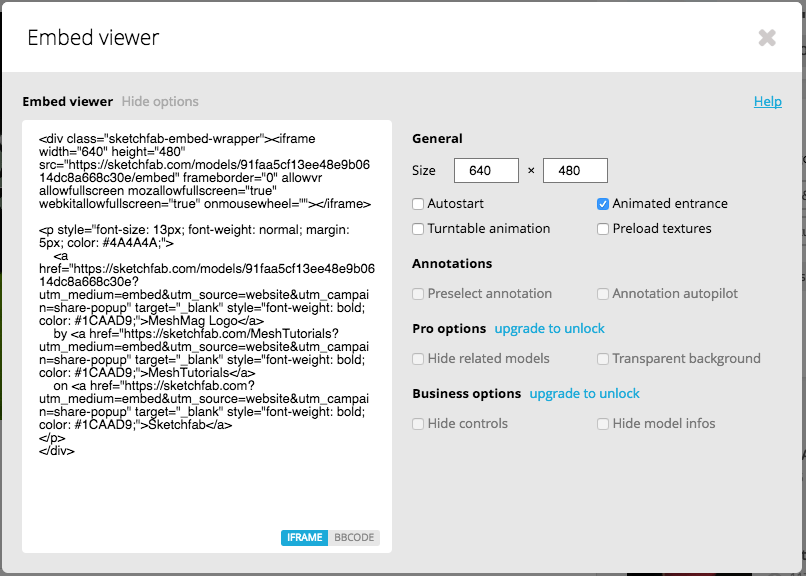Screen dimensions: 806x576
Task: Enable the Turntable animation checkbox
Action: click(x=419, y=229)
